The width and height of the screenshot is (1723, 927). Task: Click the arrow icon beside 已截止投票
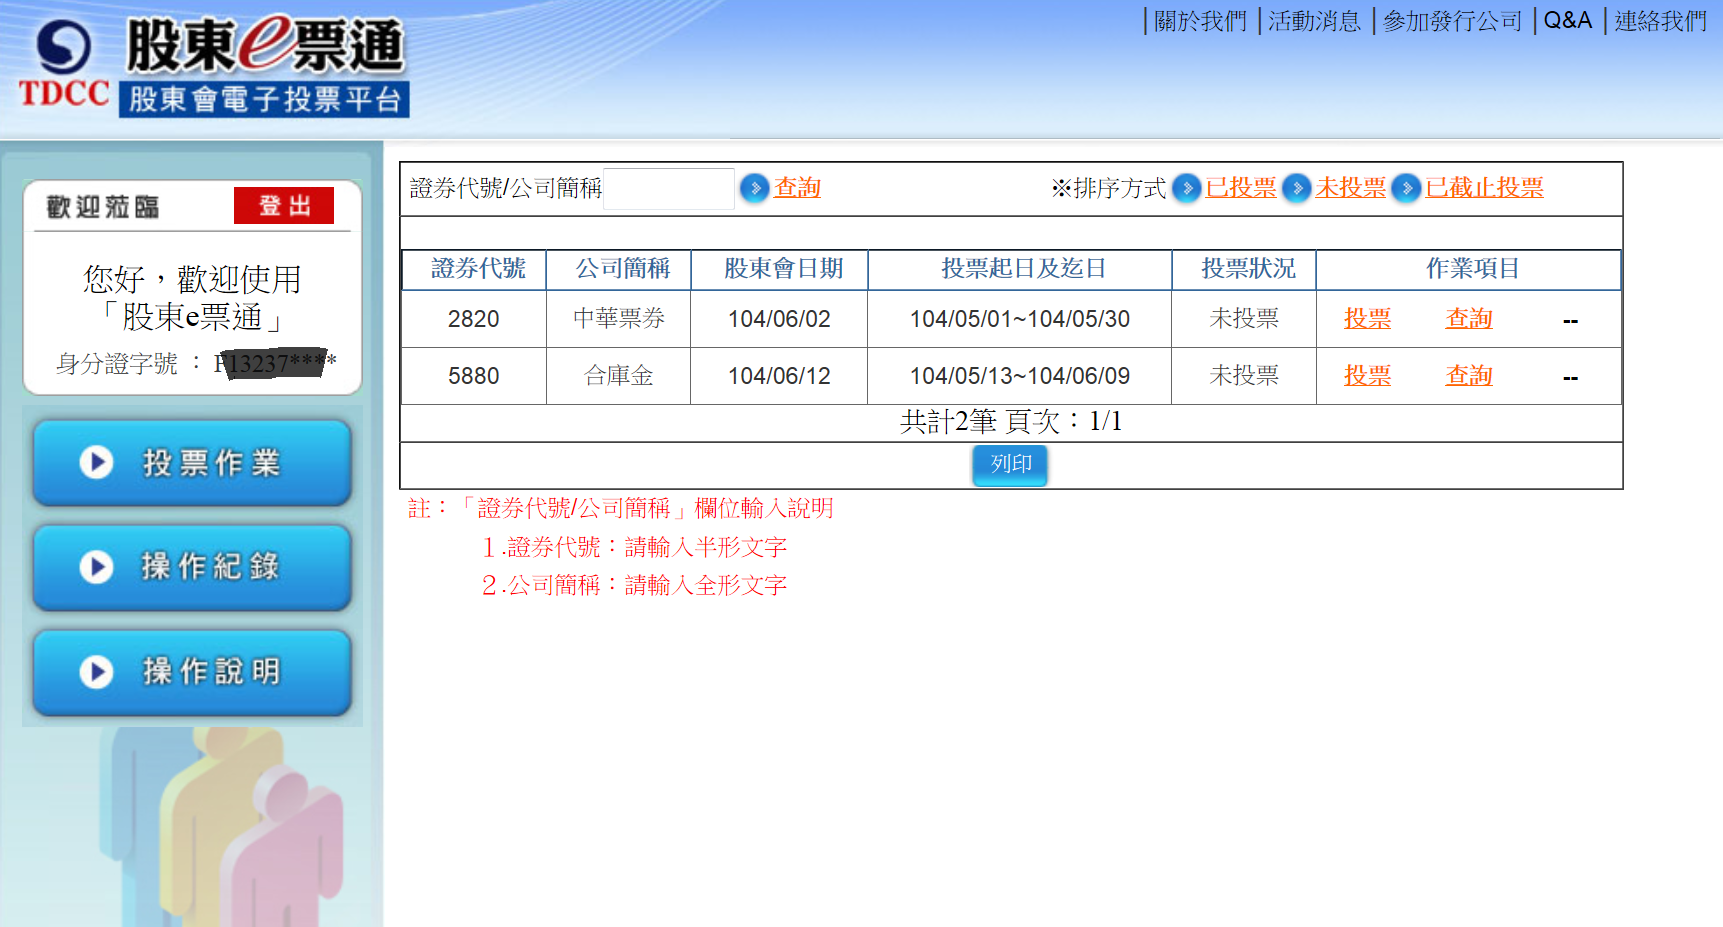tap(1407, 188)
